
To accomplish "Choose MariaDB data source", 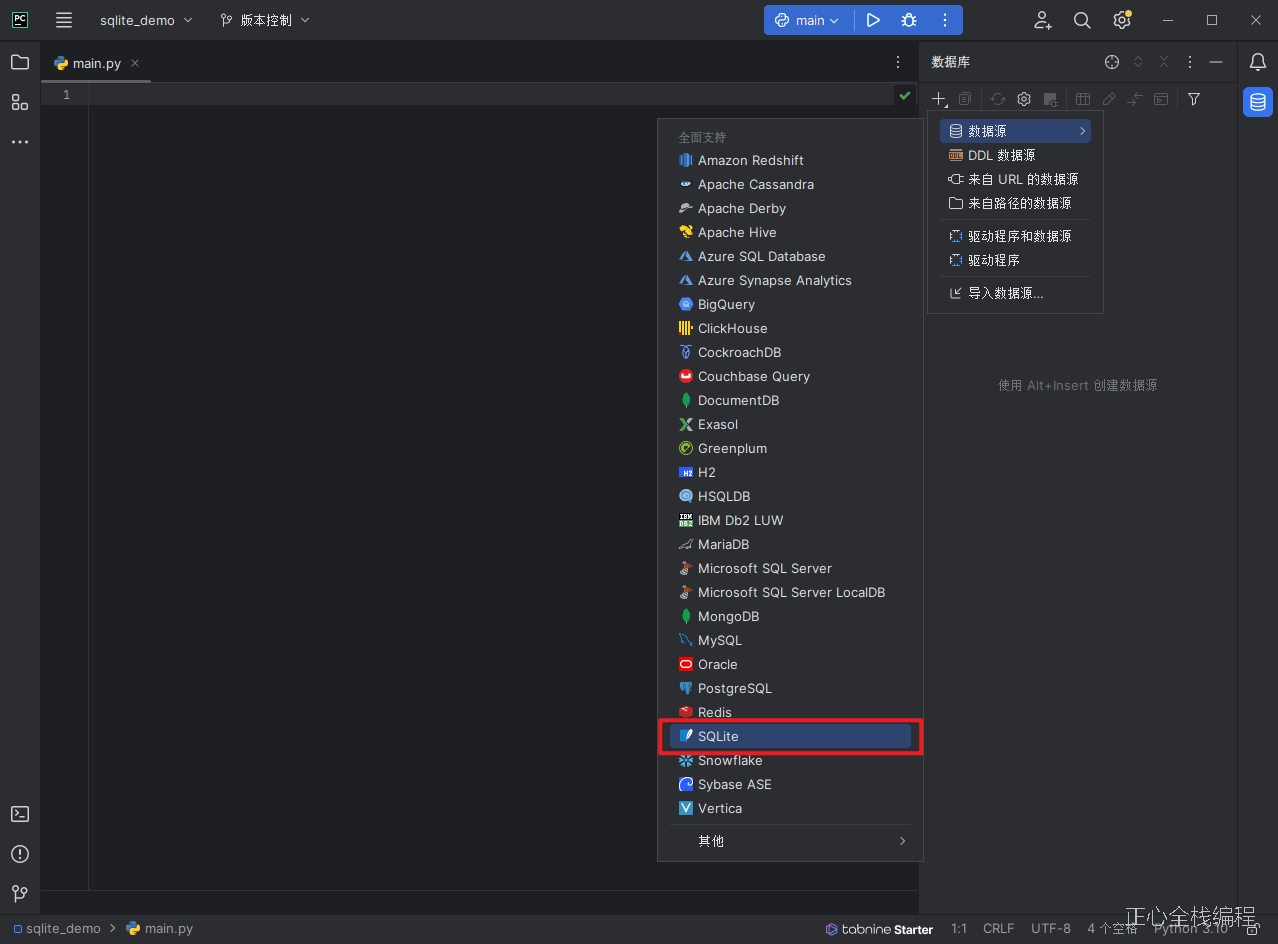I will coord(790,544).
